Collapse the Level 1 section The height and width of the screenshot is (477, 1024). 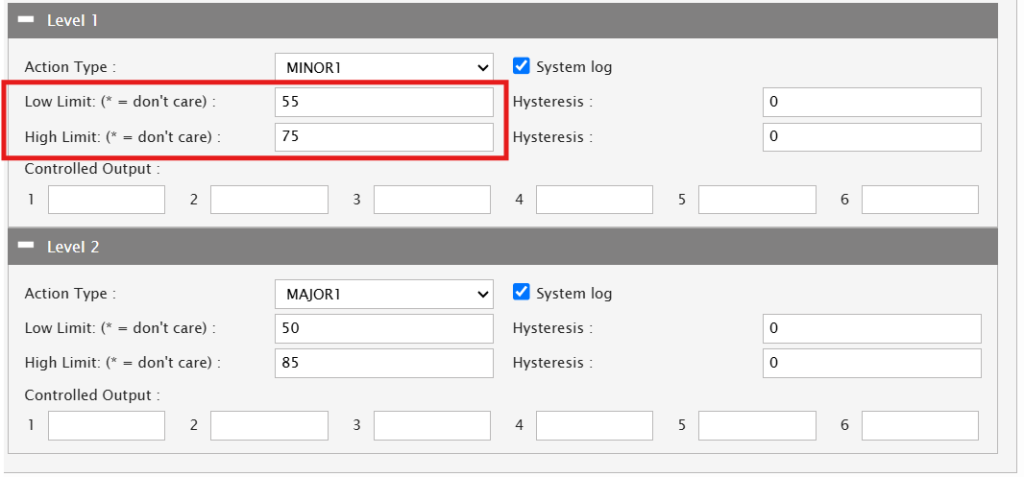point(27,20)
